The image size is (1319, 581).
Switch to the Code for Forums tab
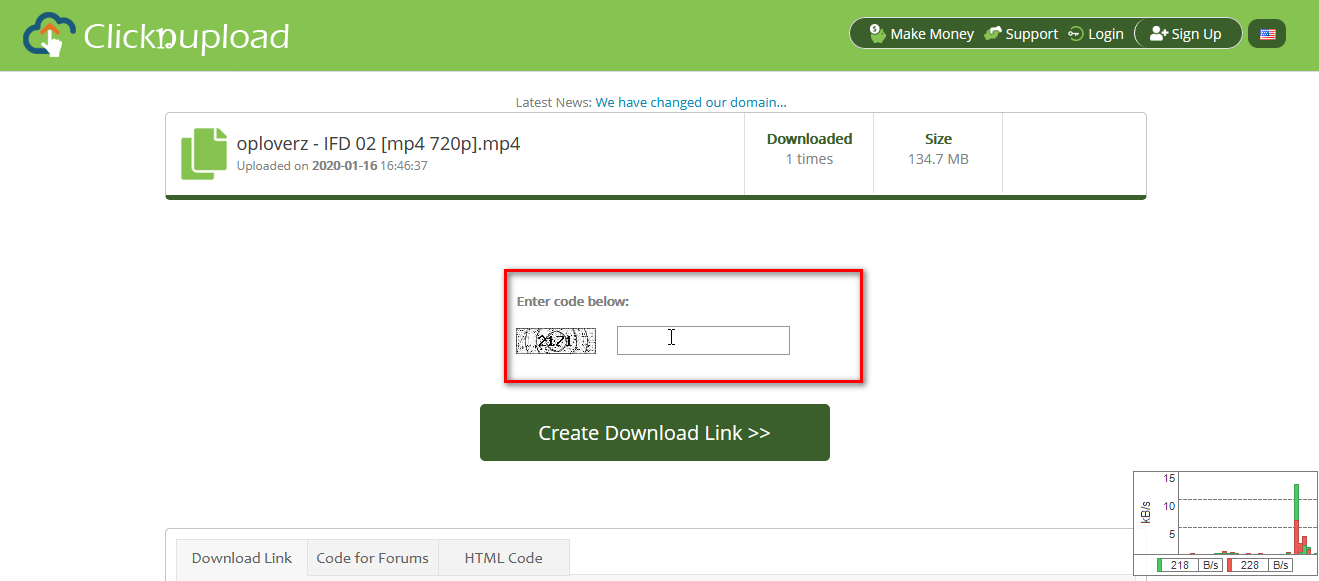click(372, 557)
